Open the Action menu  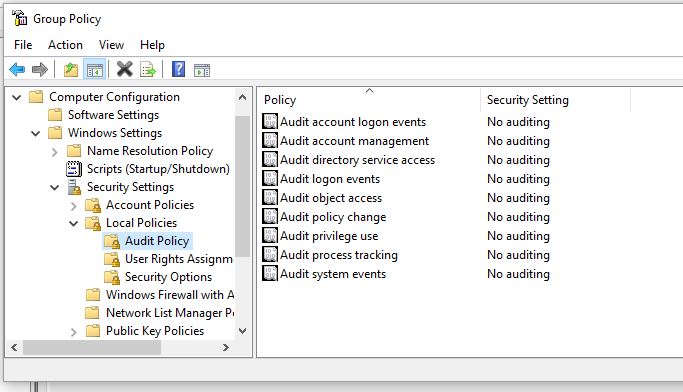tap(65, 45)
